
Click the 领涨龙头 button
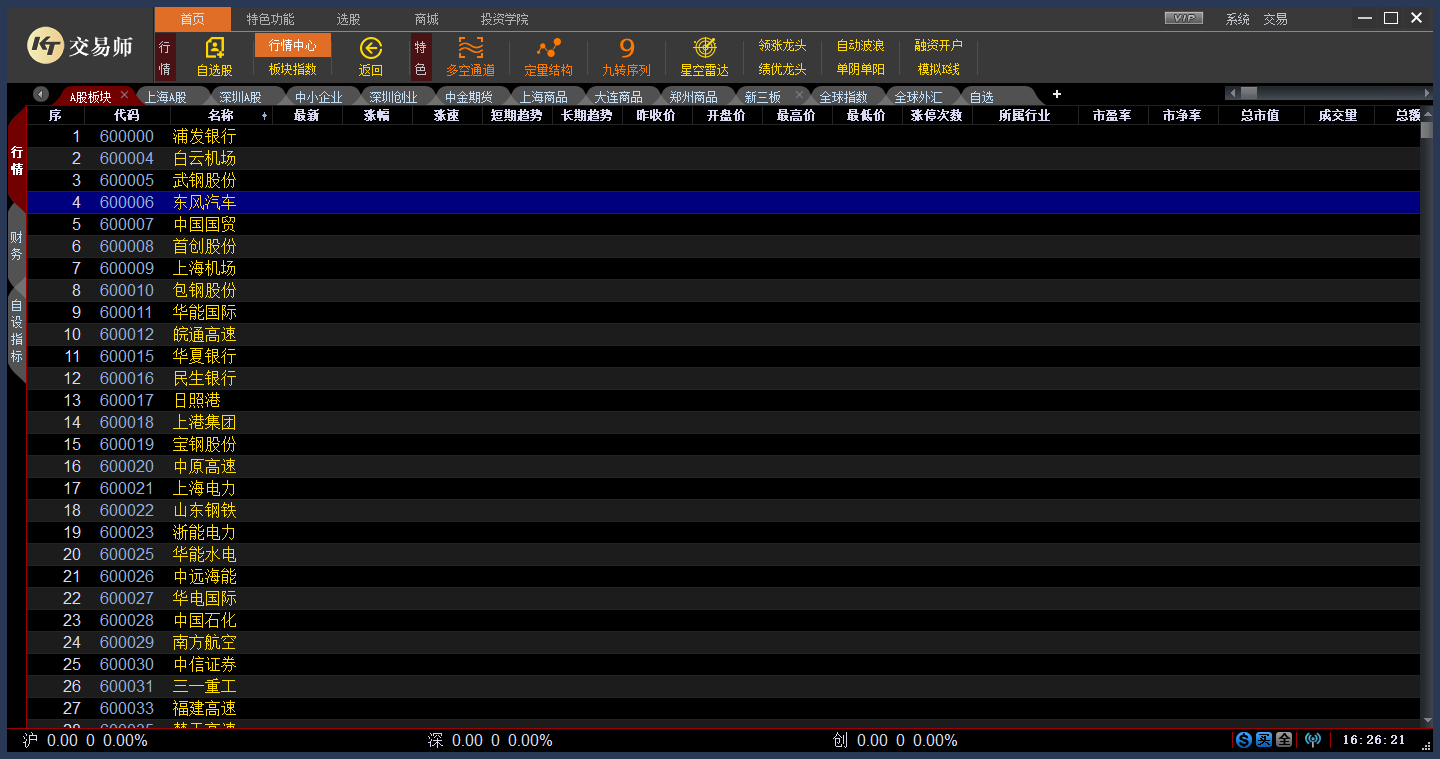(x=782, y=45)
